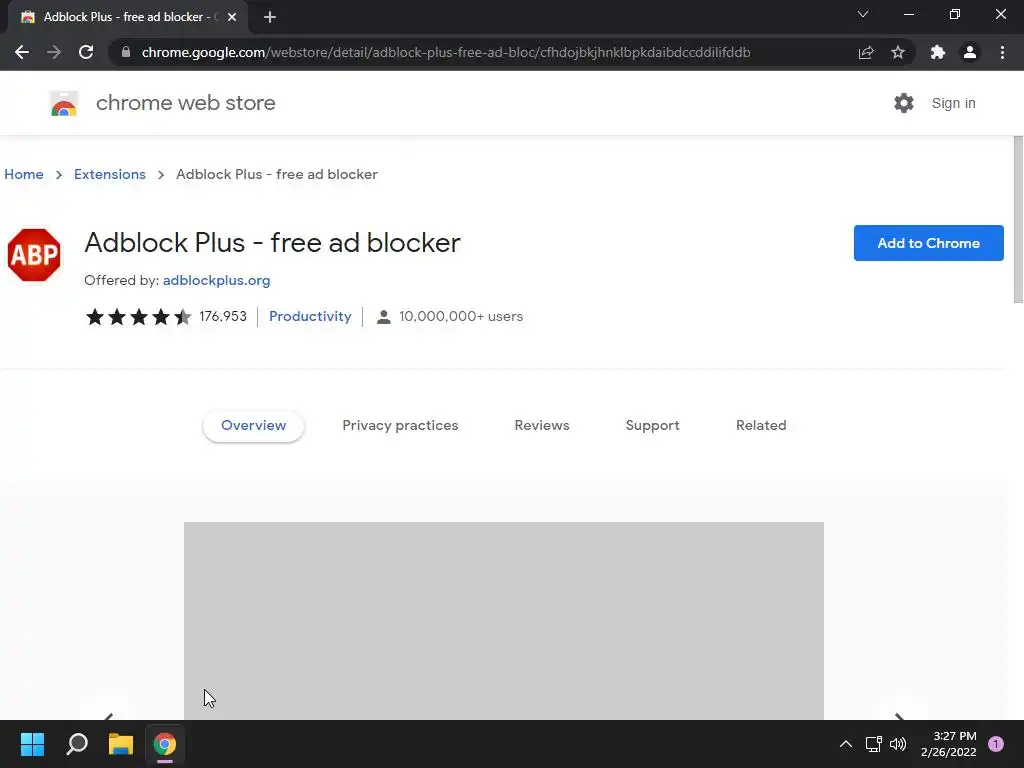Open the Extensions puzzle icon
The image size is (1024, 768).
pyautogui.click(x=938, y=52)
